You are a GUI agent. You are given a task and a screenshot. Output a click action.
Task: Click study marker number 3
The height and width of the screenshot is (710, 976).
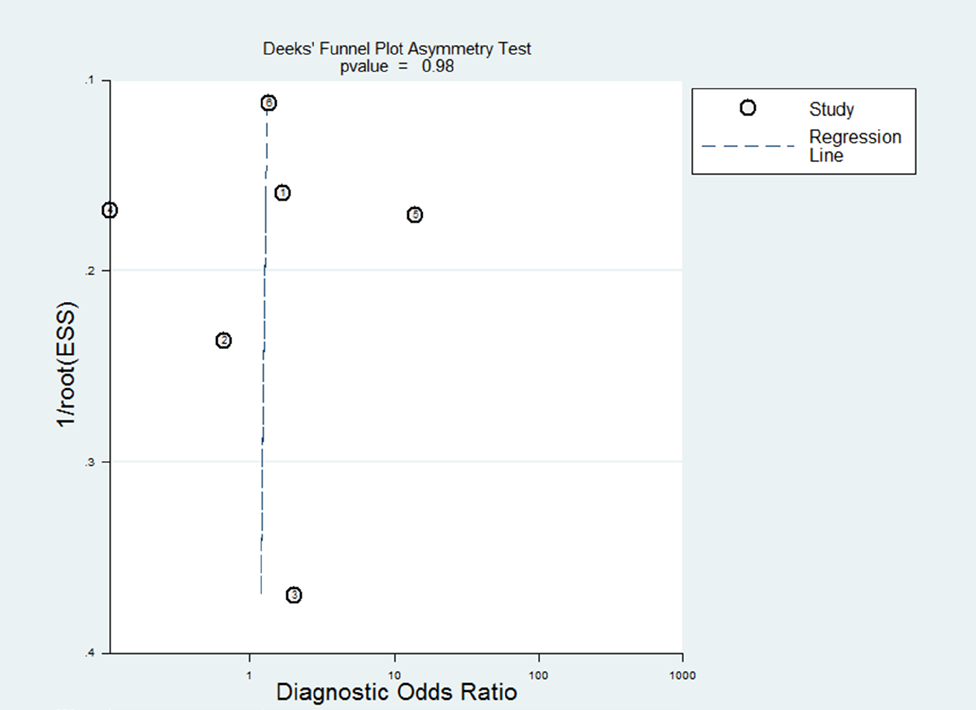click(294, 595)
